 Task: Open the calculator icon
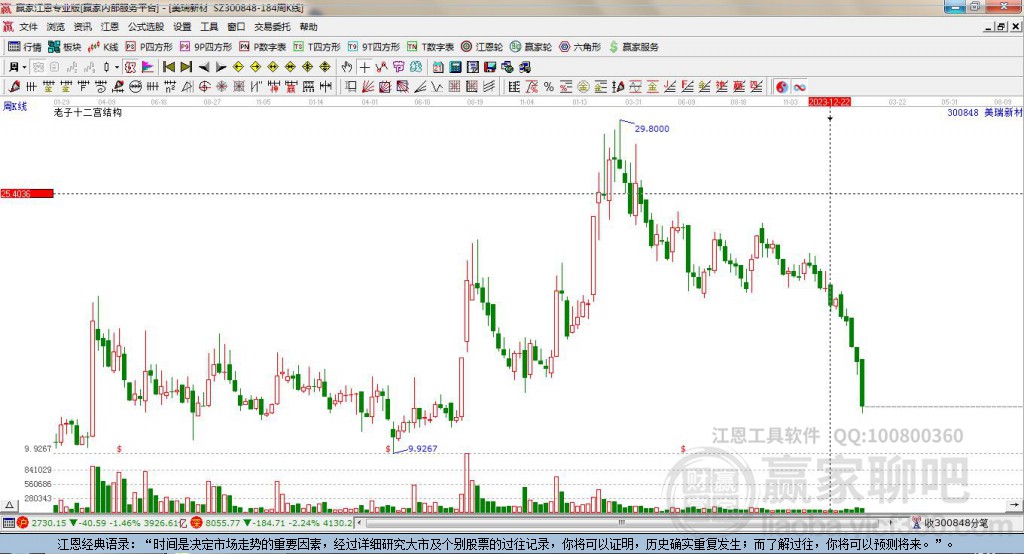[455, 67]
